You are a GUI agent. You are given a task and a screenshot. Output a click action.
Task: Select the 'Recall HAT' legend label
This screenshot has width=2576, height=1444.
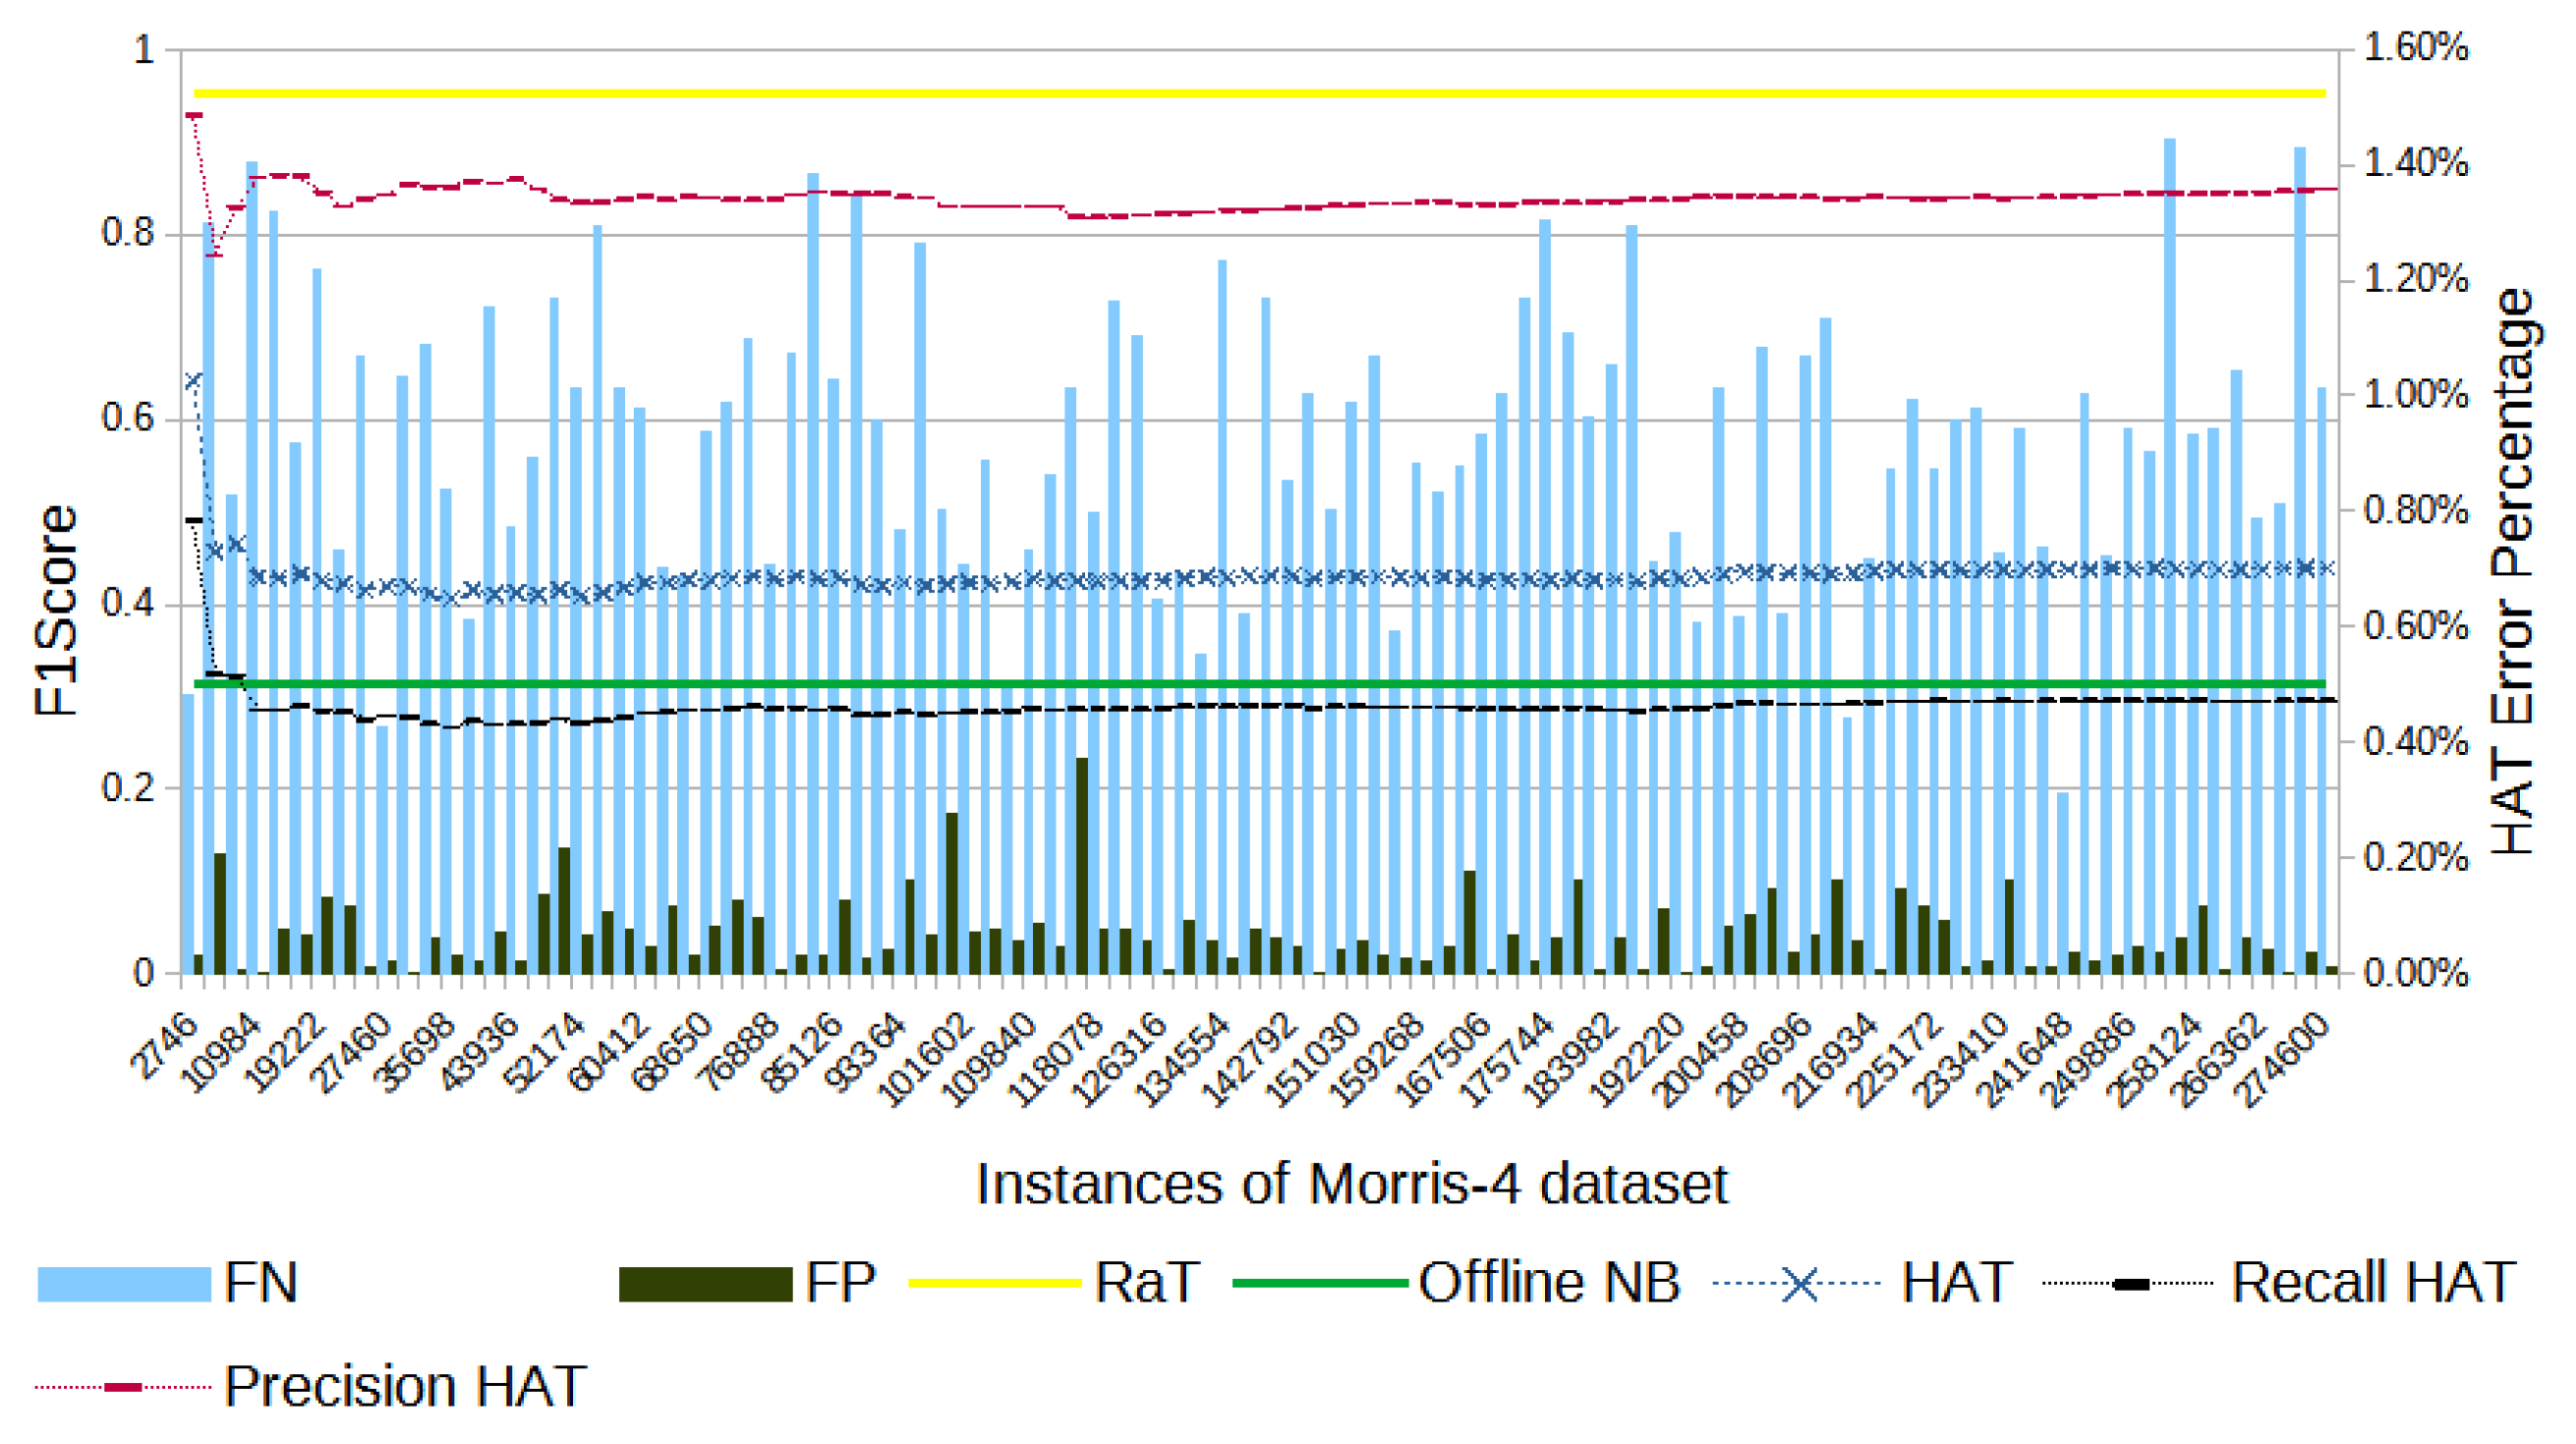(2374, 1283)
